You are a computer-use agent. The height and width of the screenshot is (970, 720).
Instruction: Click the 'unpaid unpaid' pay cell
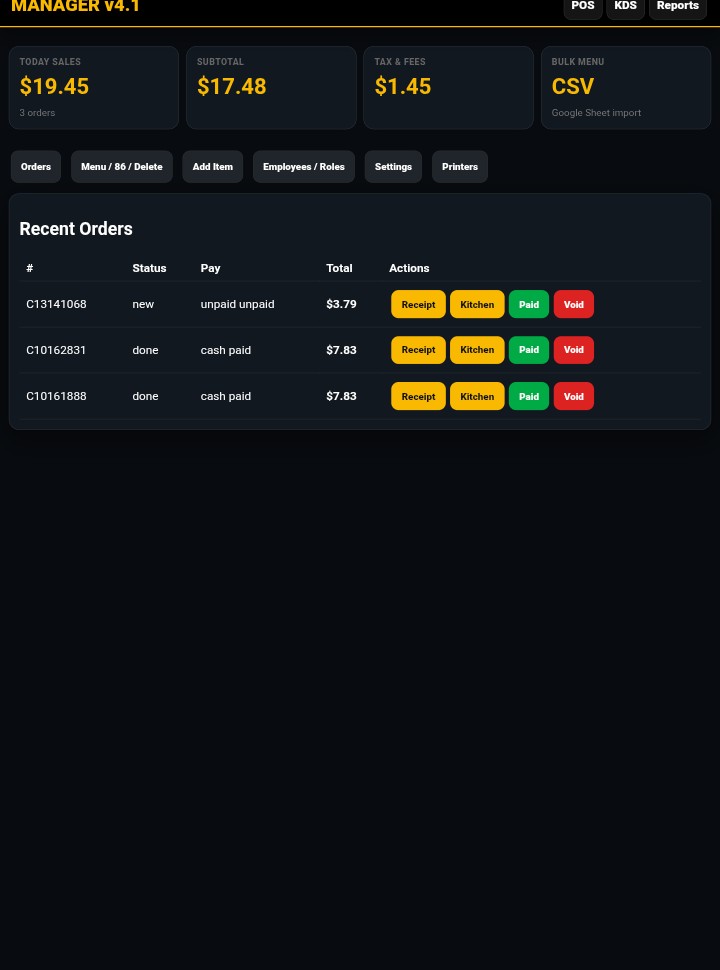pos(238,304)
